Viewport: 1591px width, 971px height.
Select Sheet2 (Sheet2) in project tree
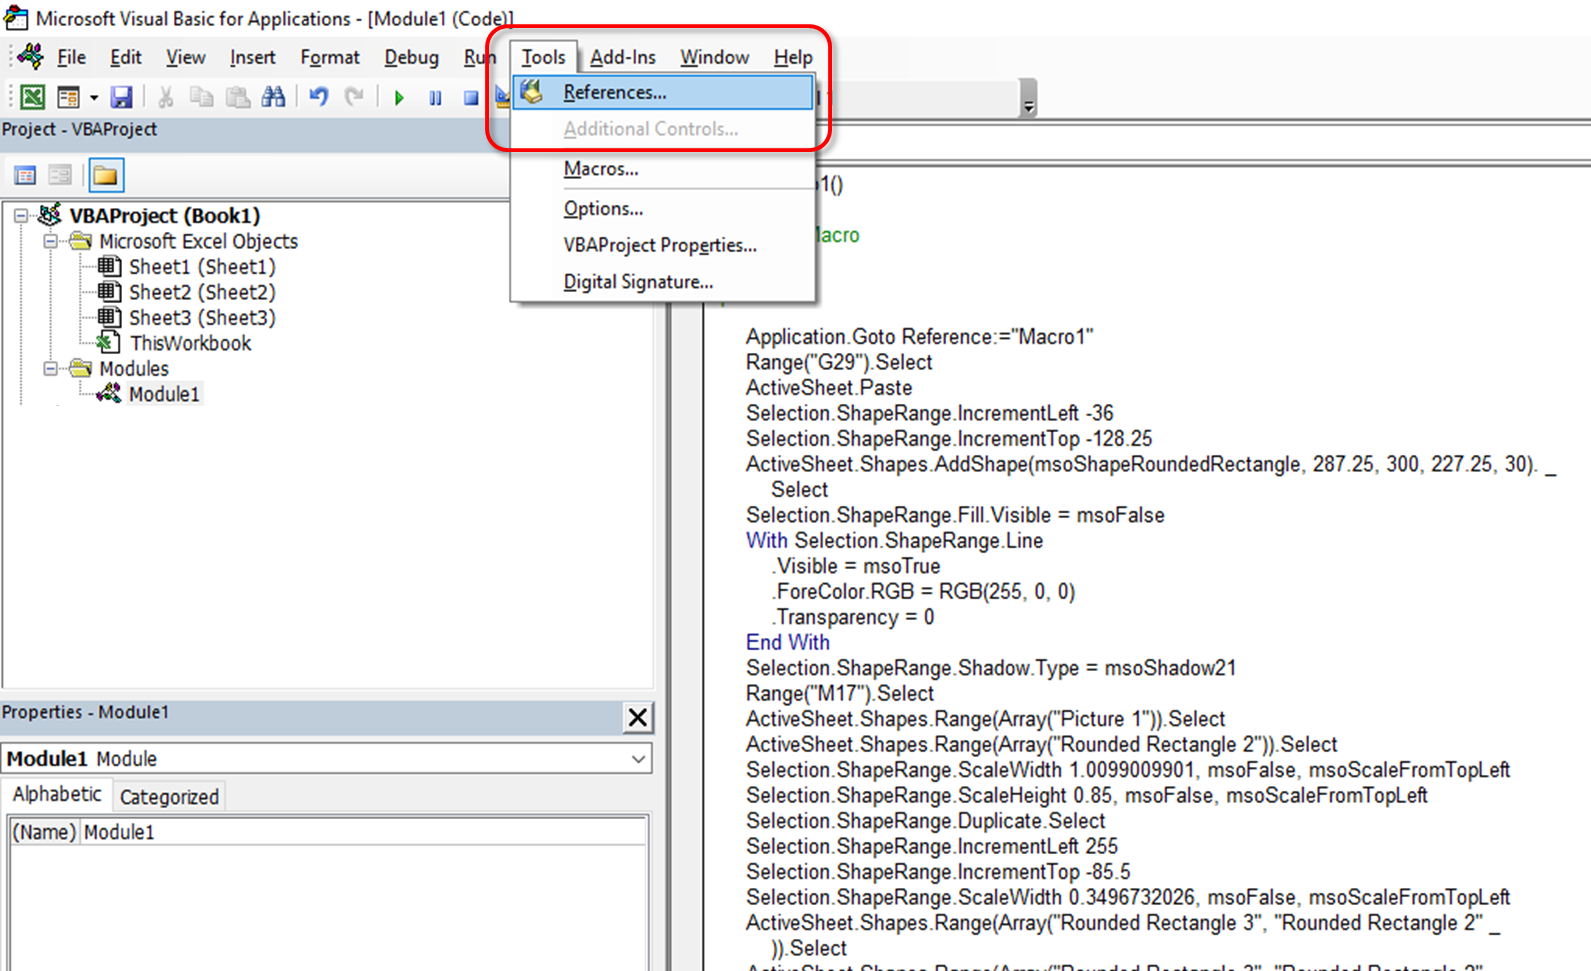[x=202, y=292]
